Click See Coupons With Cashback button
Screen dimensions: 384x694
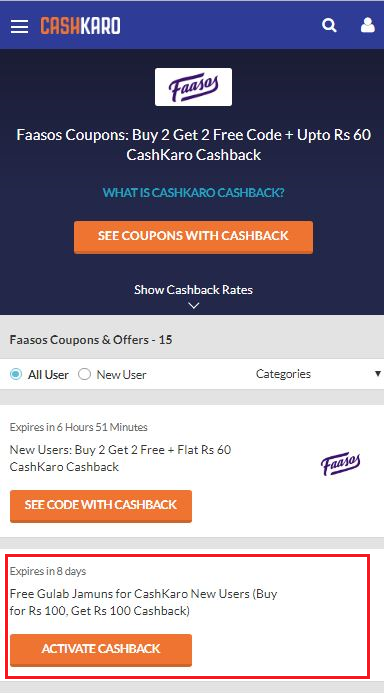[x=193, y=237]
